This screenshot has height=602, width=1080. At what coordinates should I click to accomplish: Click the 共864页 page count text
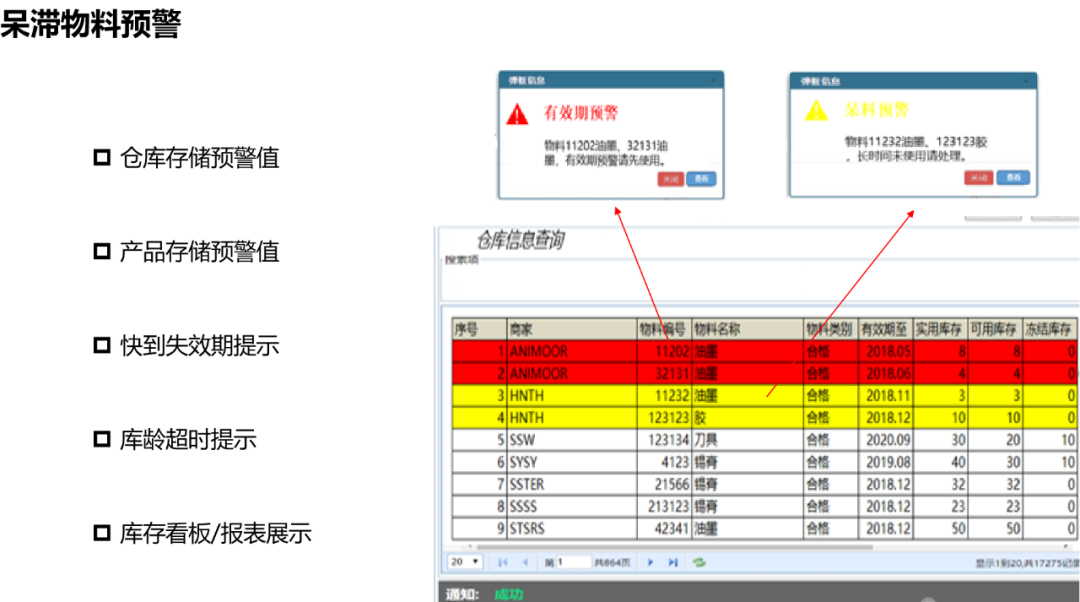point(612,563)
